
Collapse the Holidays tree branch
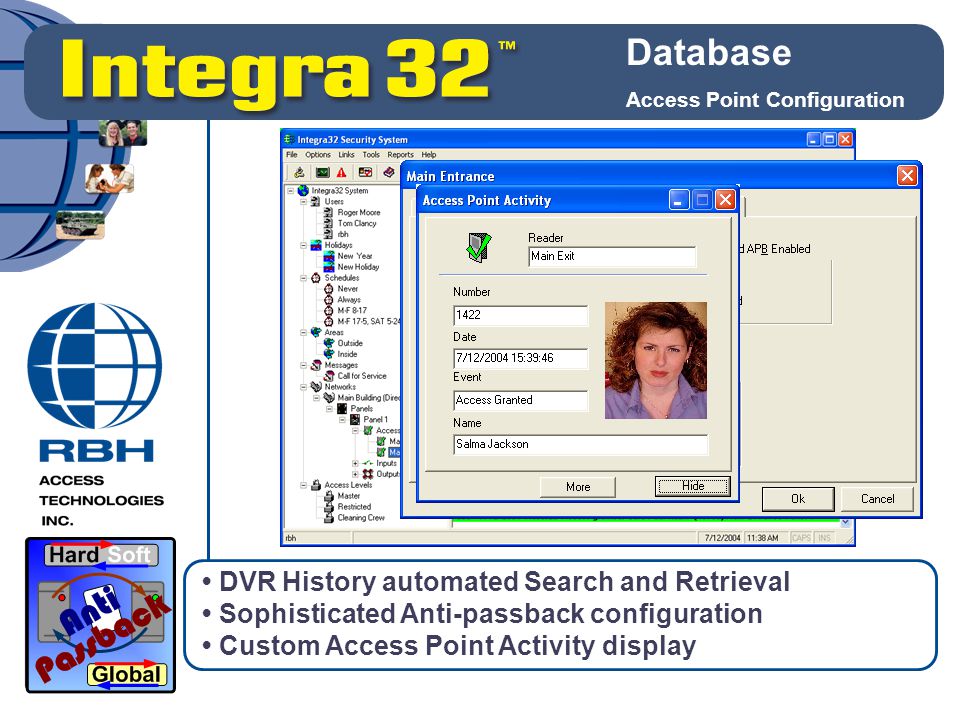point(304,245)
